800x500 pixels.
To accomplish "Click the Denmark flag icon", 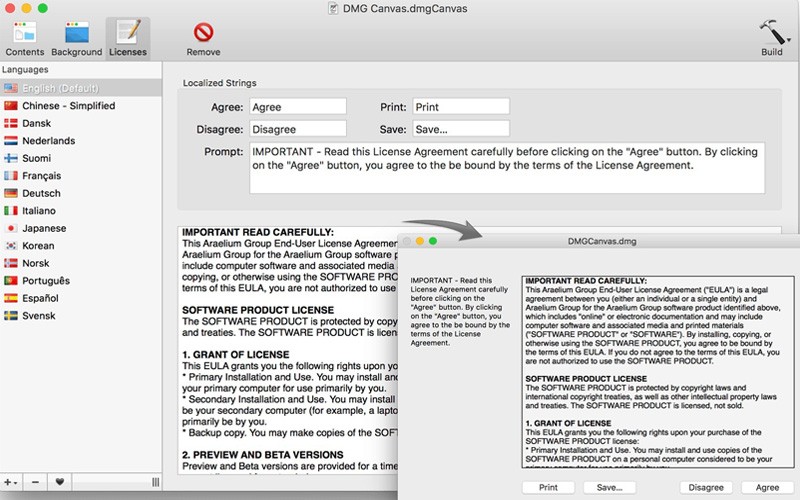I will [x=11, y=123].
